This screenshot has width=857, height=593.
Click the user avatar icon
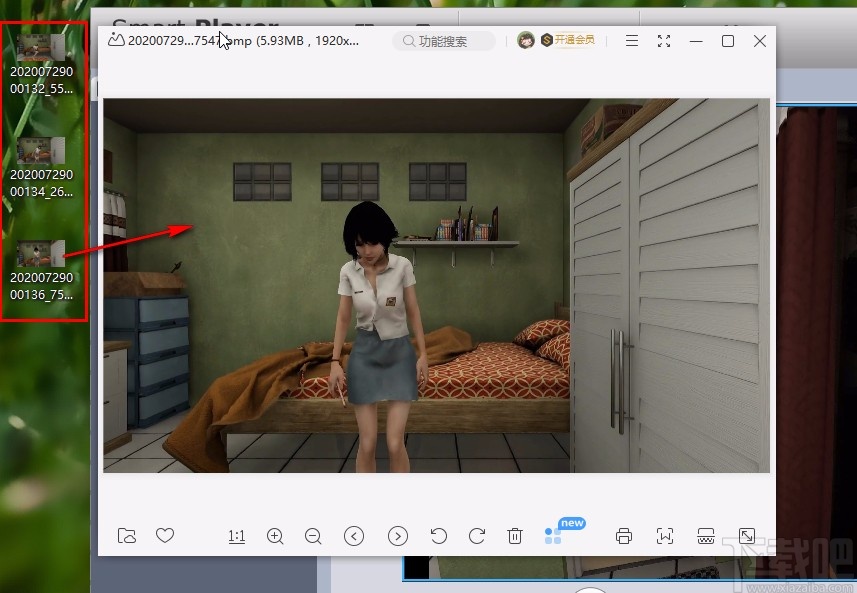pyautogui.click(x=526, y=40)
